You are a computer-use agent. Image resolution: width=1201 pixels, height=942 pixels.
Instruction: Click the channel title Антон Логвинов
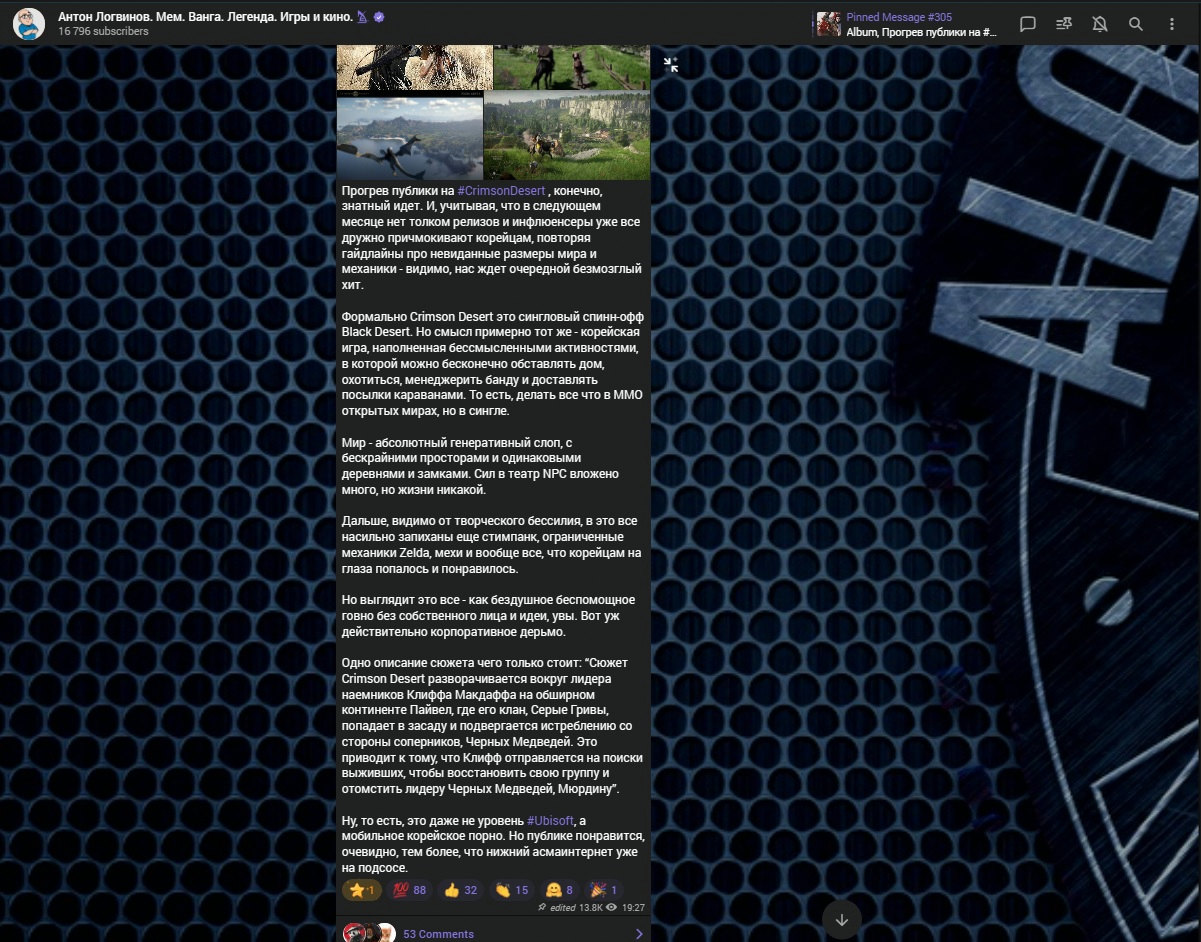tap(205, 17)
